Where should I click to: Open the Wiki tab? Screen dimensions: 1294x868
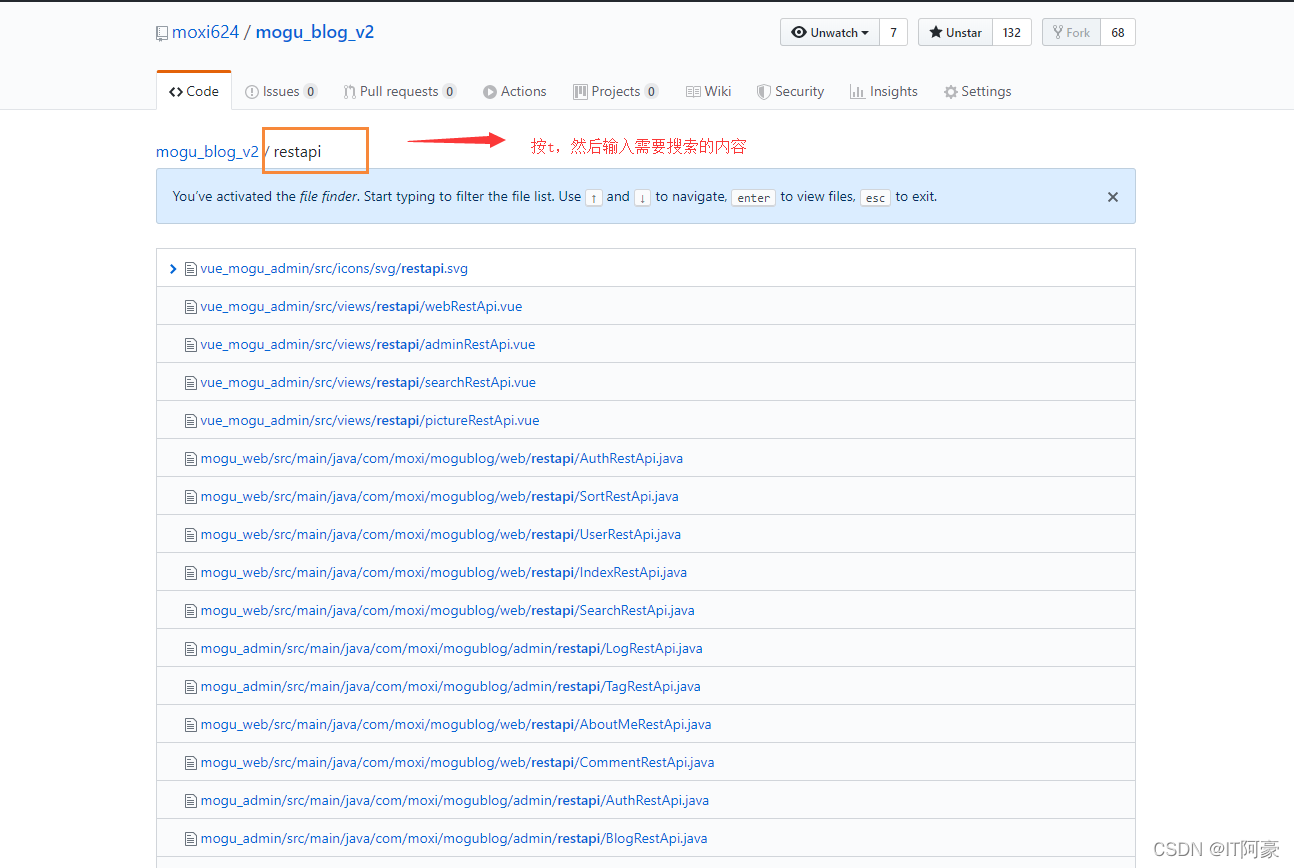point(709,91)
